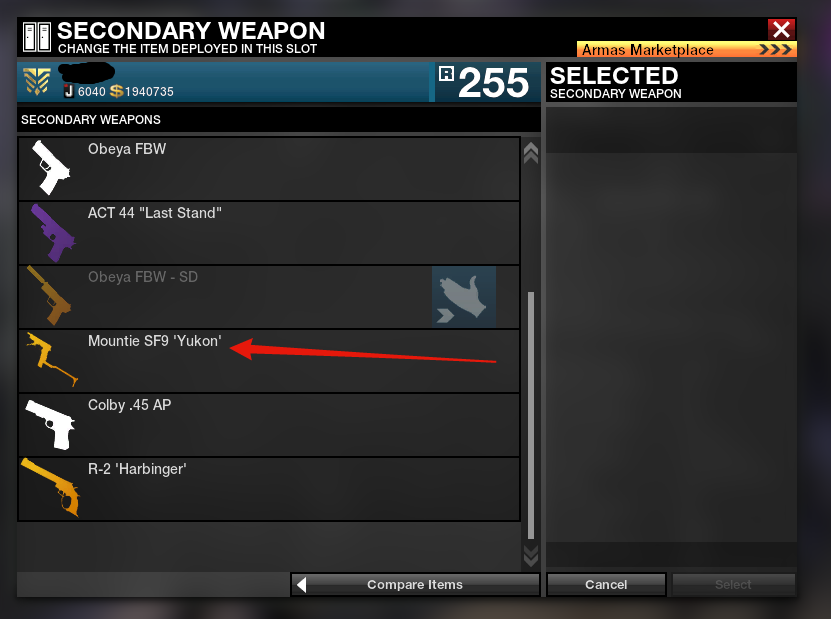
Task: Choose the Colby .45 AP entry
Action: [269, 425]
